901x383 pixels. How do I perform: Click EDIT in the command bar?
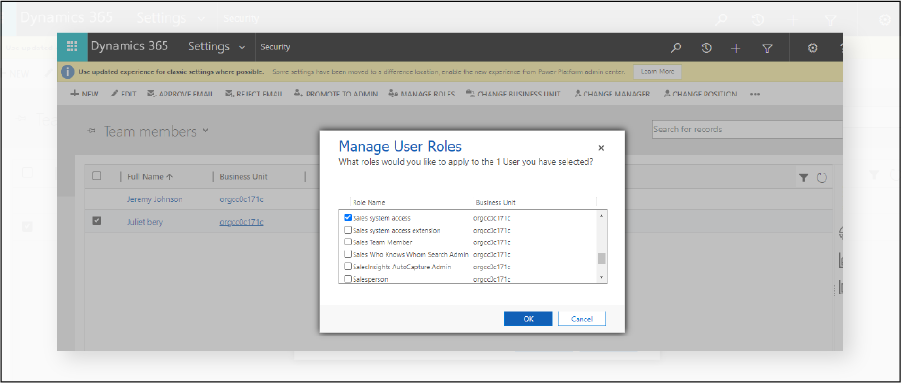point(124,94)
